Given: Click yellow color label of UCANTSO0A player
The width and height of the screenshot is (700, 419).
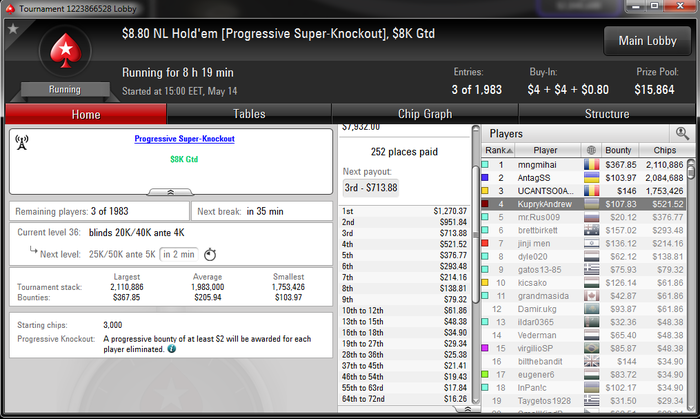Looking at the screenshot, I should pos(485,191).
